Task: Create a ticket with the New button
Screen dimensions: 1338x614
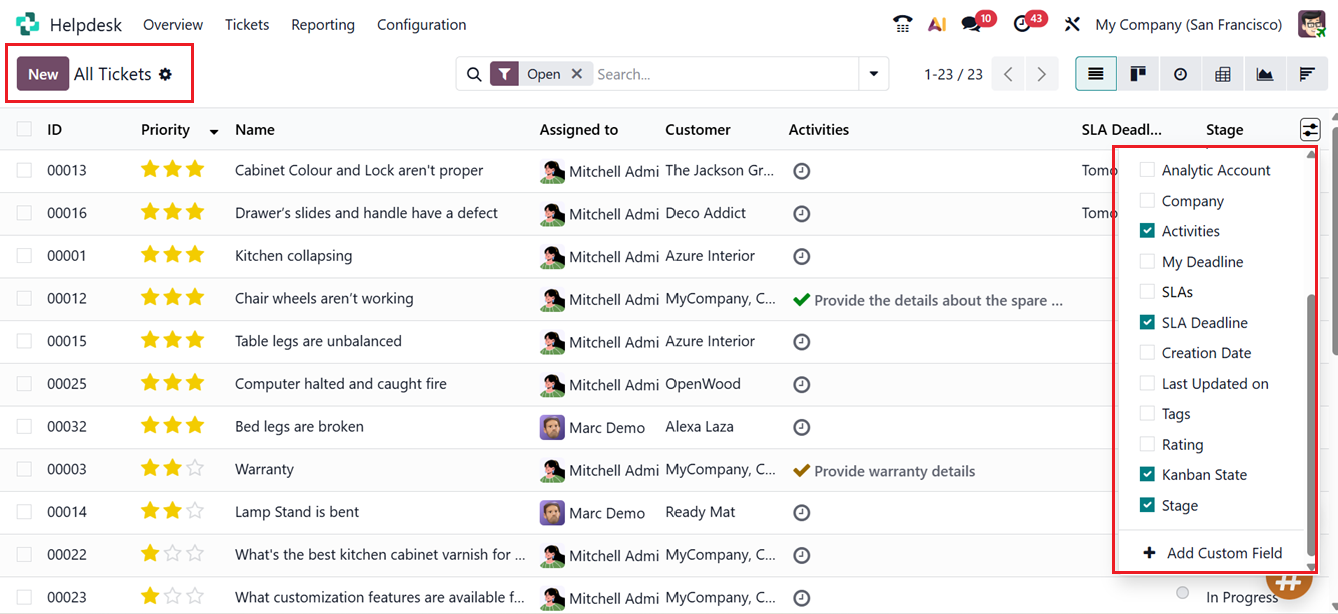Action: [x=42, y=73]
